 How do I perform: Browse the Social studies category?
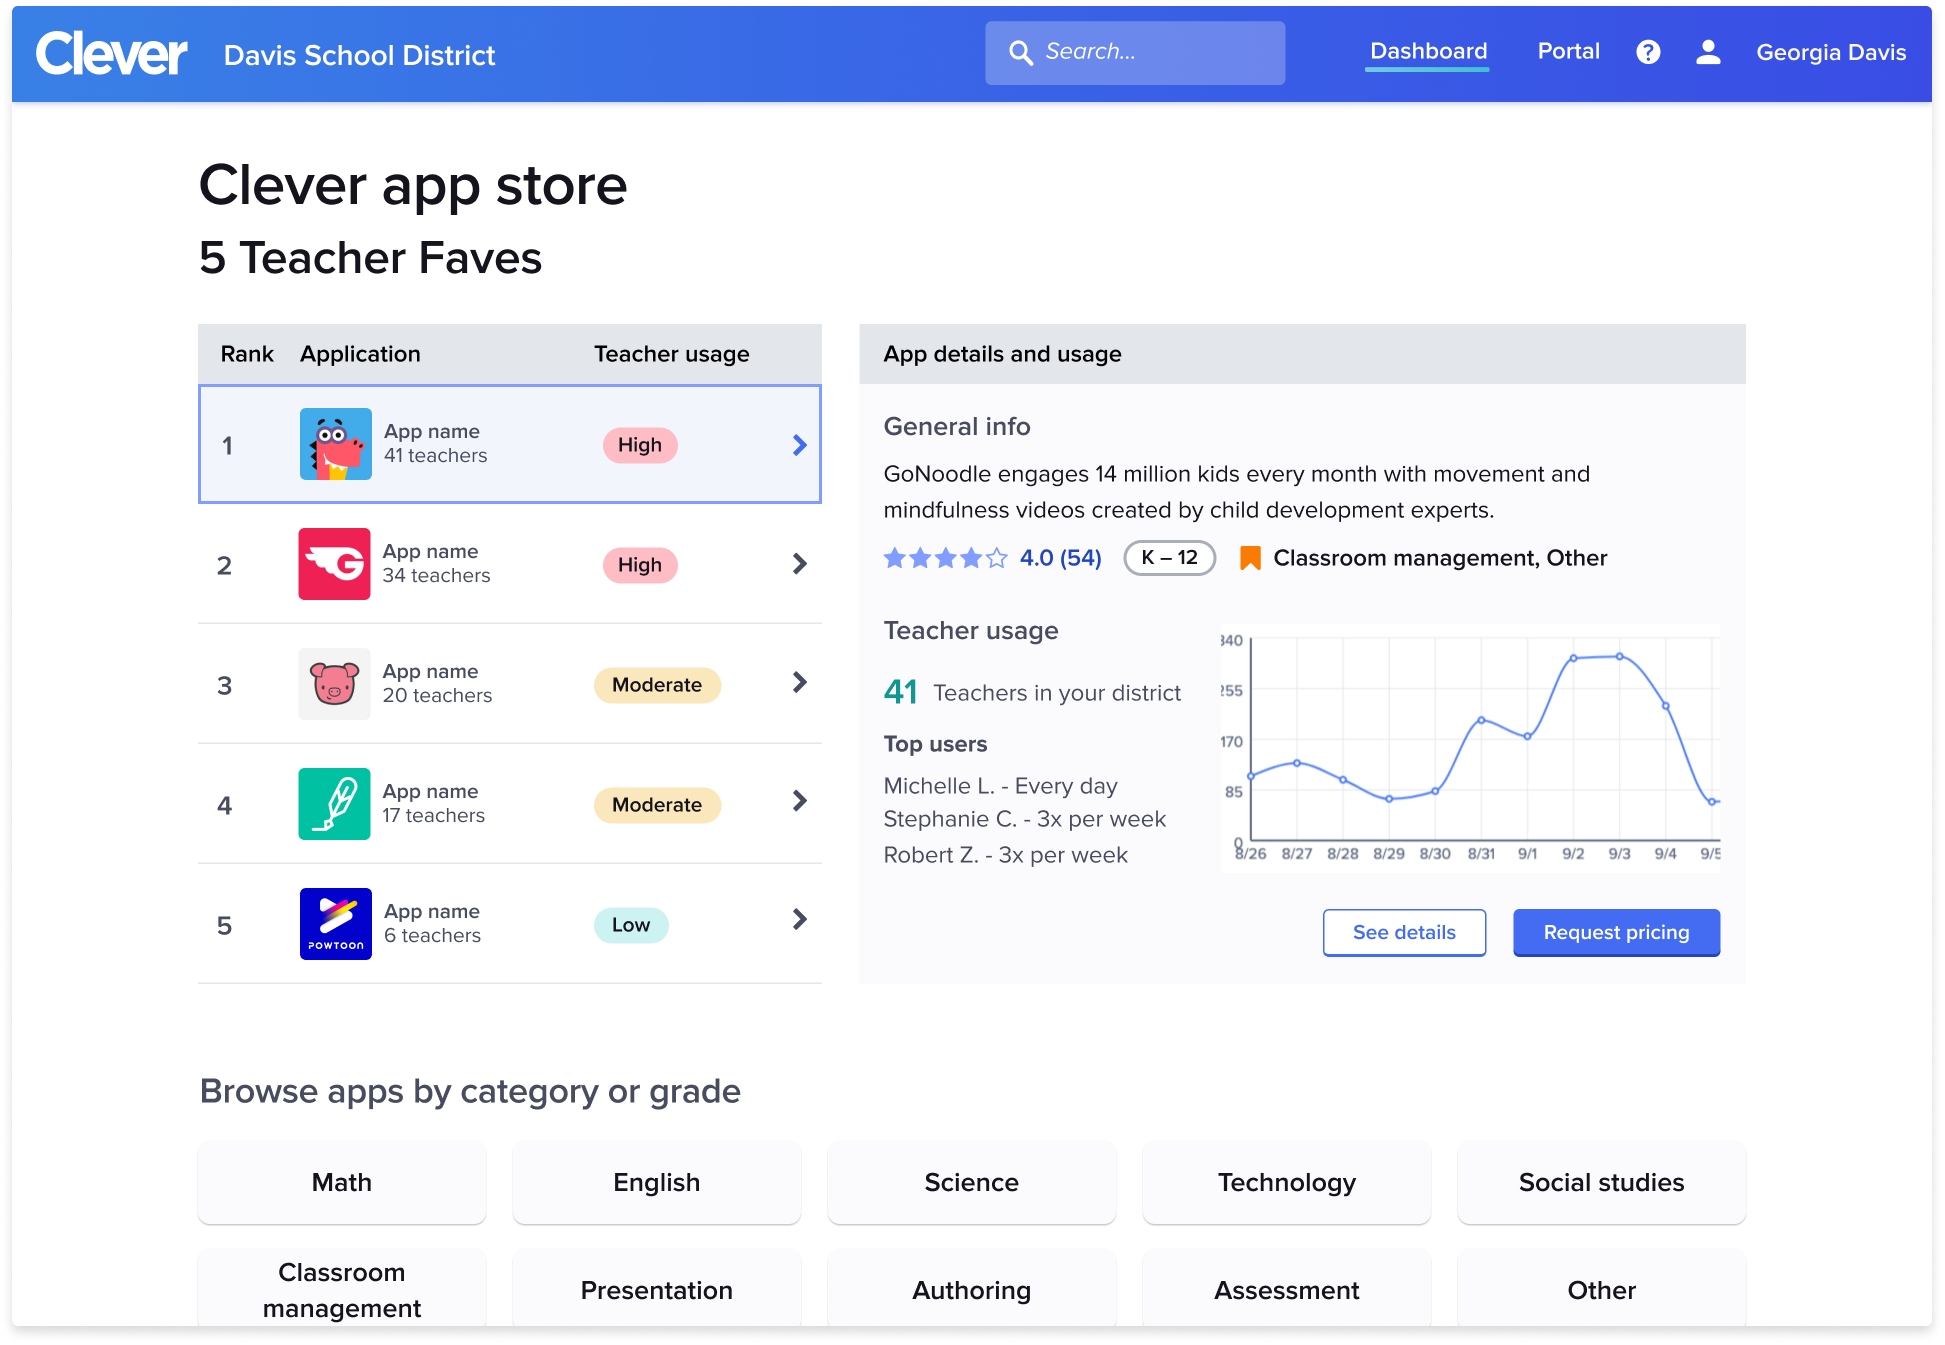(x=1602, y=1182)
